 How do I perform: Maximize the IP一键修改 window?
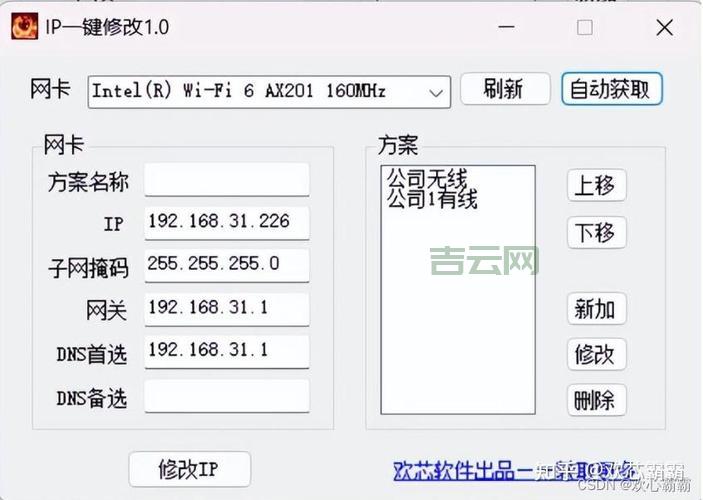coord(585,27)
